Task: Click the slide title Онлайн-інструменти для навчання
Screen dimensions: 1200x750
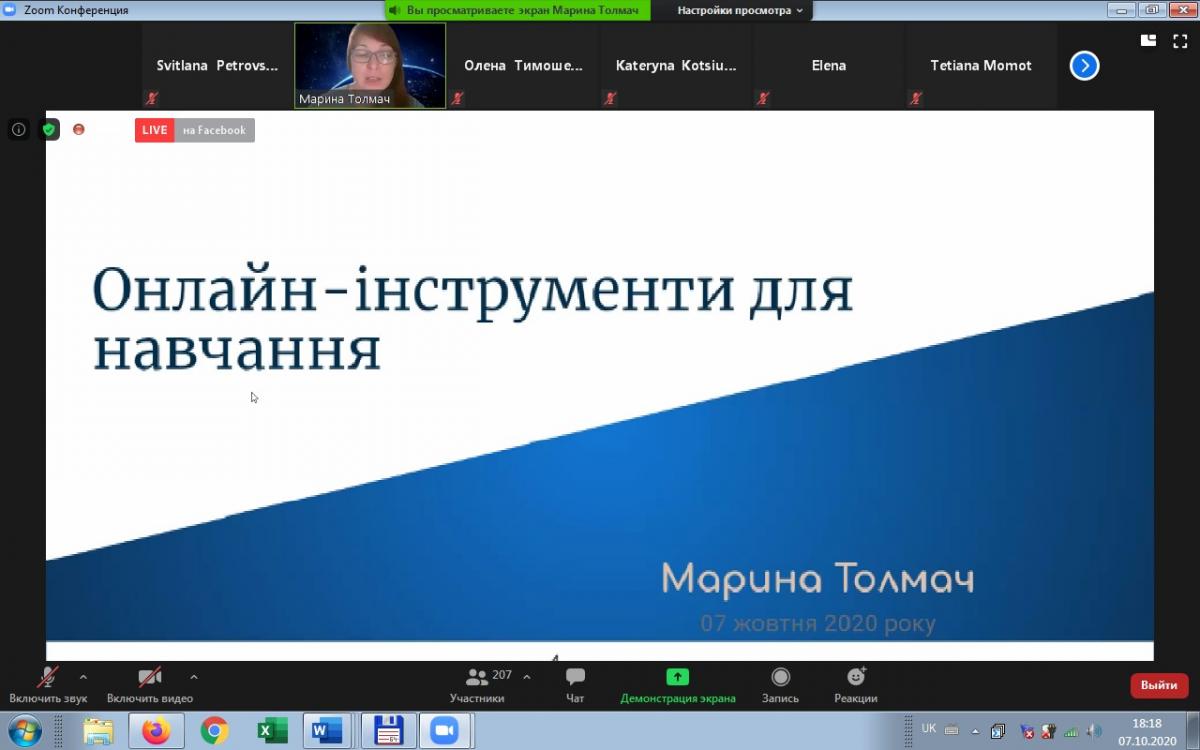Action: point(473,320)
